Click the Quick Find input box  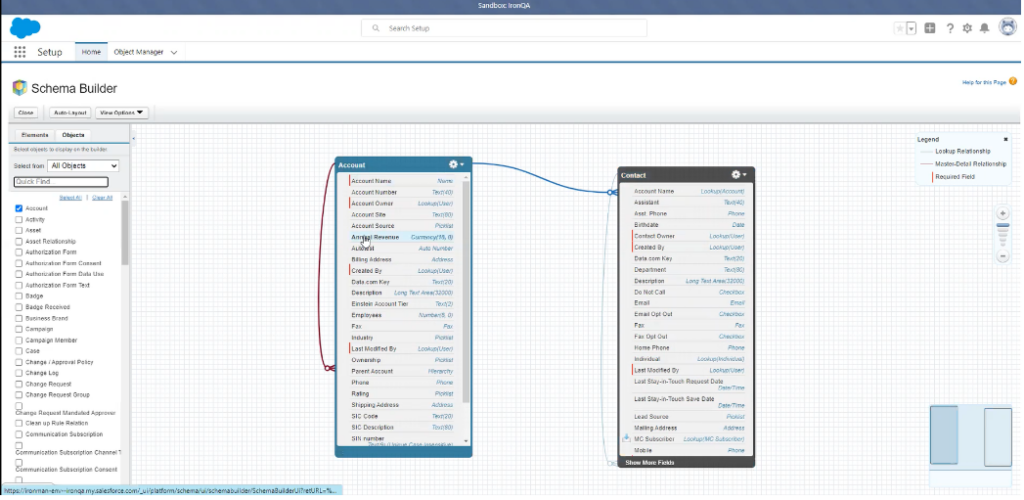coord(61,182)
